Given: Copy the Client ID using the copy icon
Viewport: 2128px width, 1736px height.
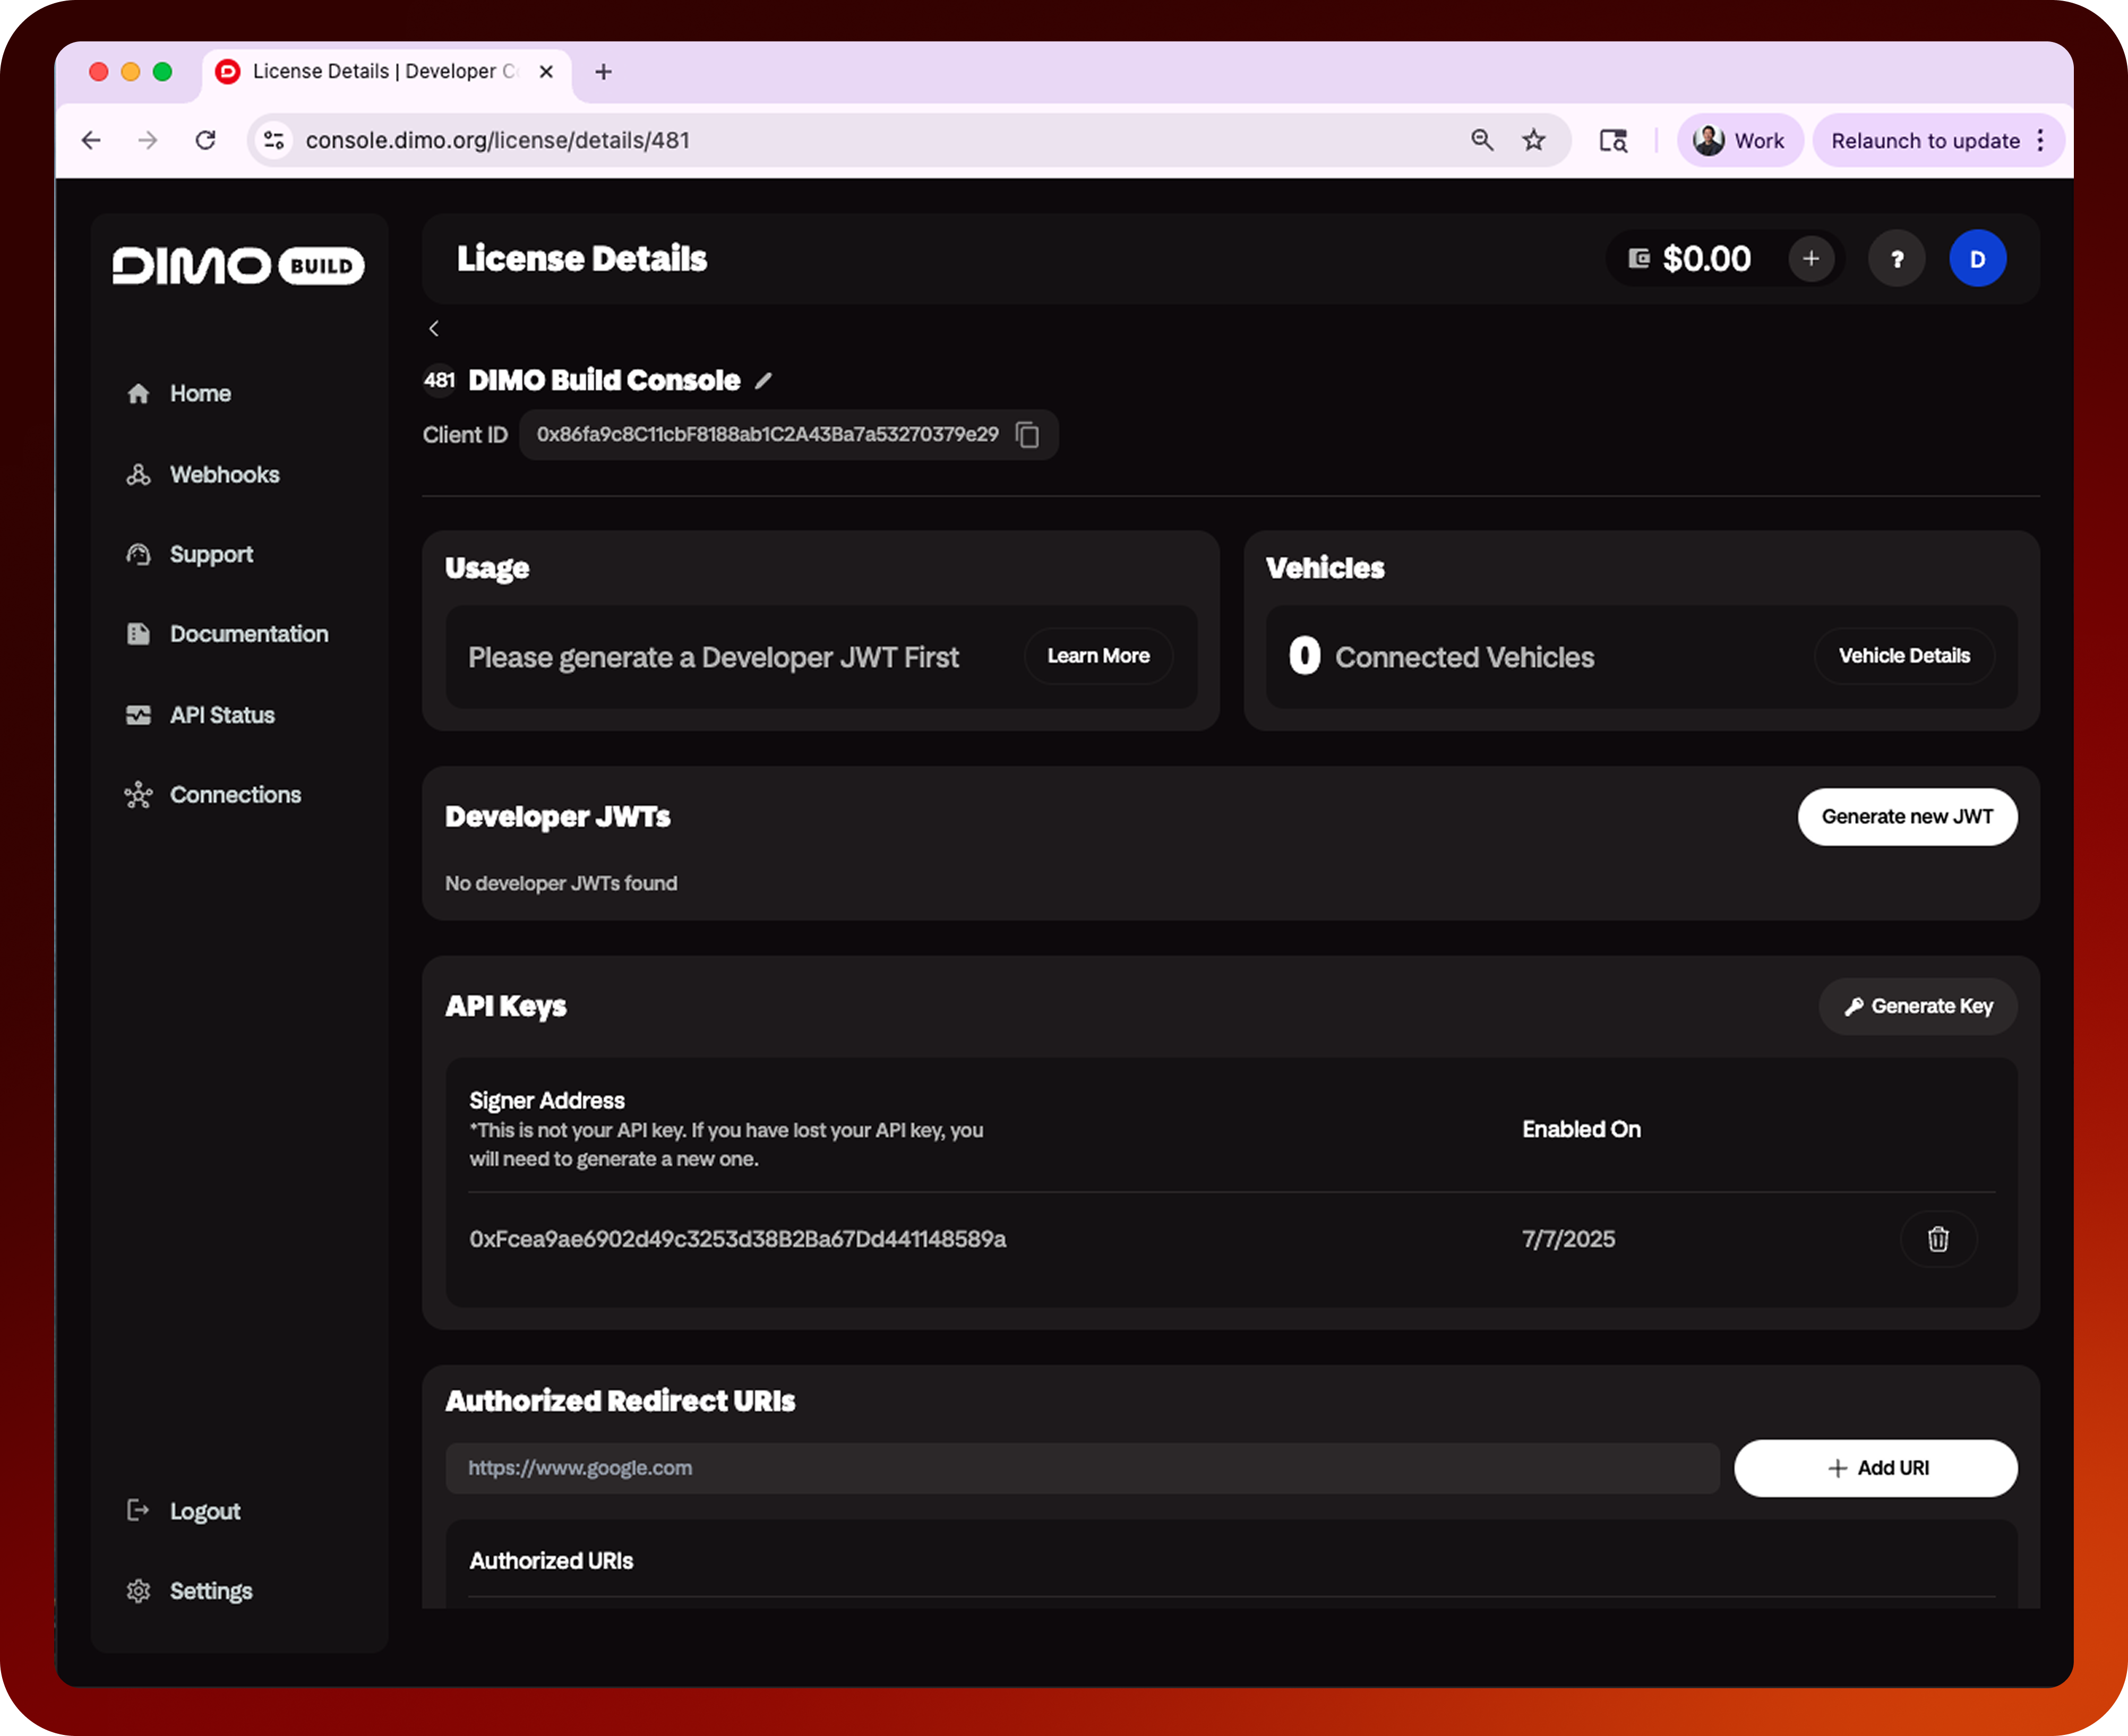Looking at the screenshot, I should pos(1028,435).
